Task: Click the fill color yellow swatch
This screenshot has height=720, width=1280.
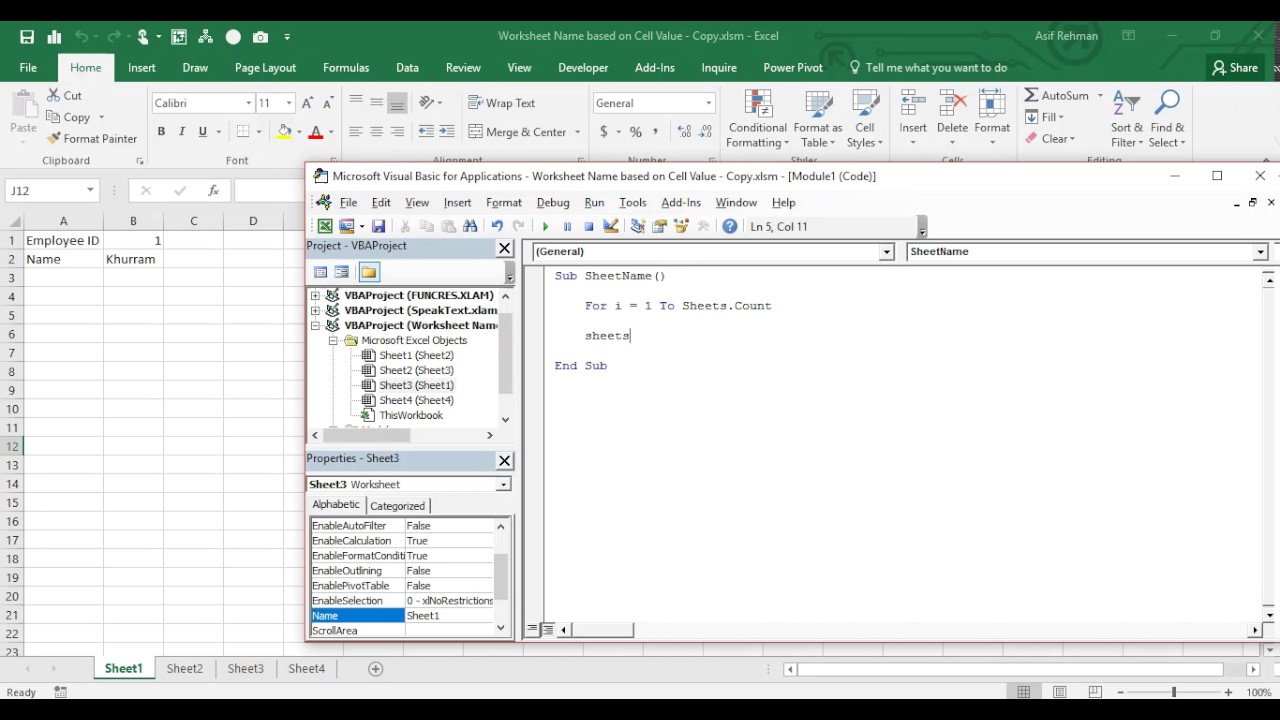Action: (284, 132)
